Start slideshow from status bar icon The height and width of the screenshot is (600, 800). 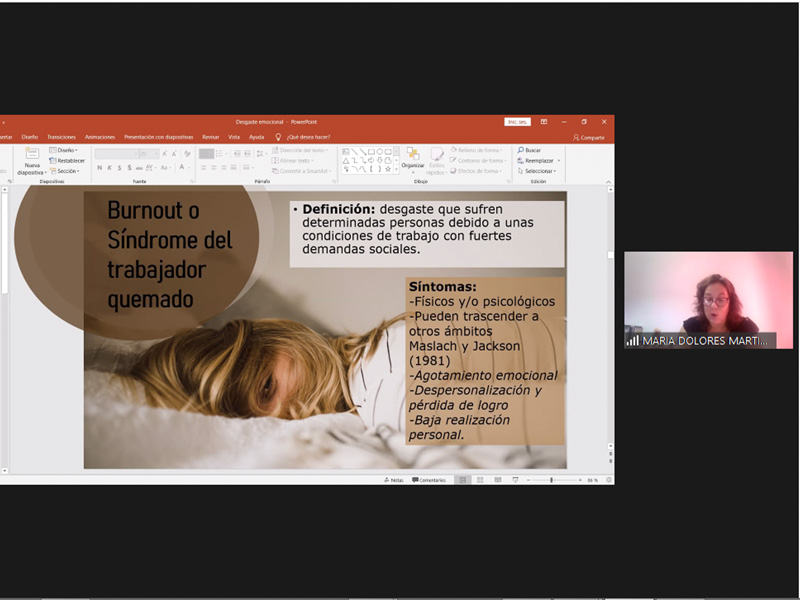tap(515, 480)
